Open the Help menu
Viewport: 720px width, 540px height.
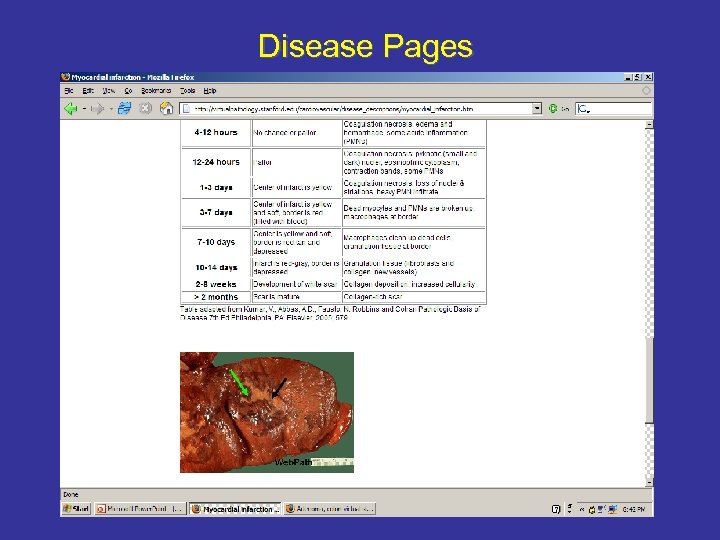(x=210, y=91)
